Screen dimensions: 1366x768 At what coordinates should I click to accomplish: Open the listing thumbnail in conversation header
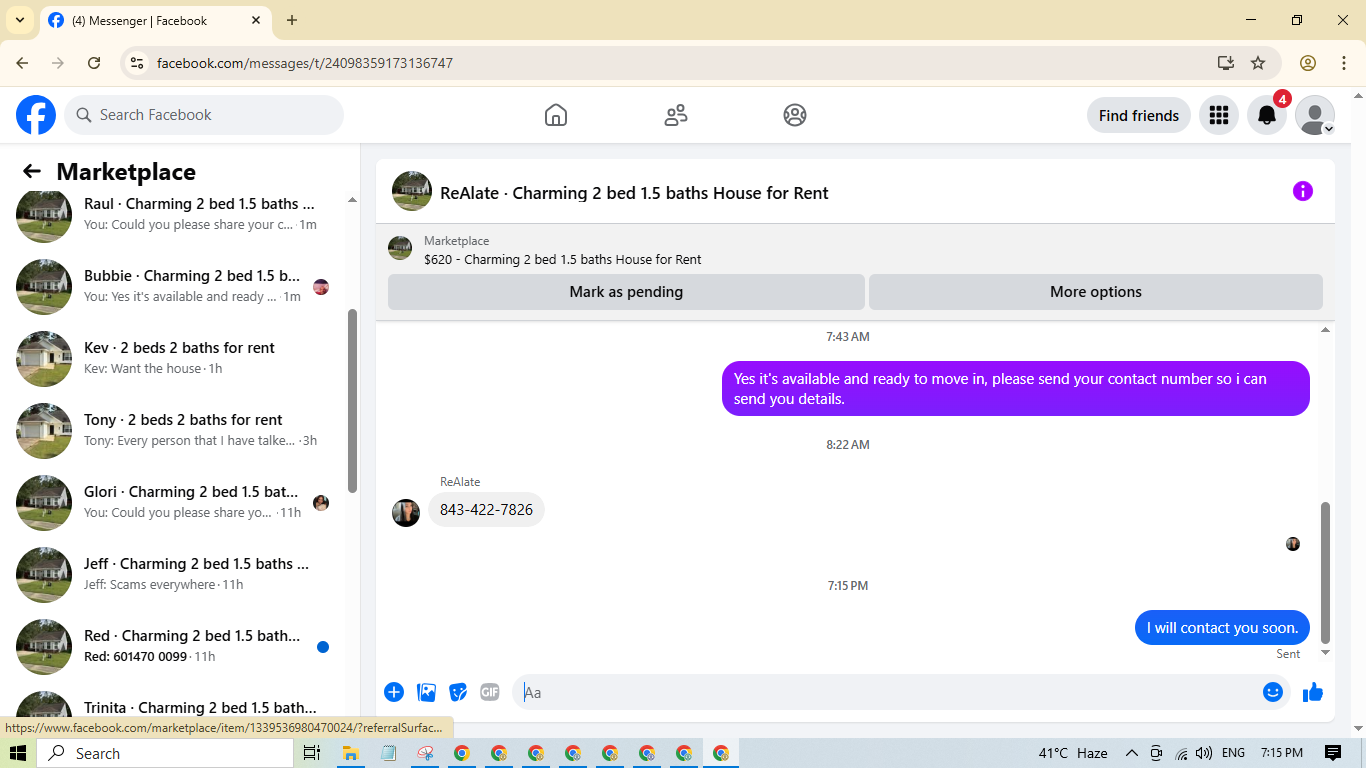point(412,191)
